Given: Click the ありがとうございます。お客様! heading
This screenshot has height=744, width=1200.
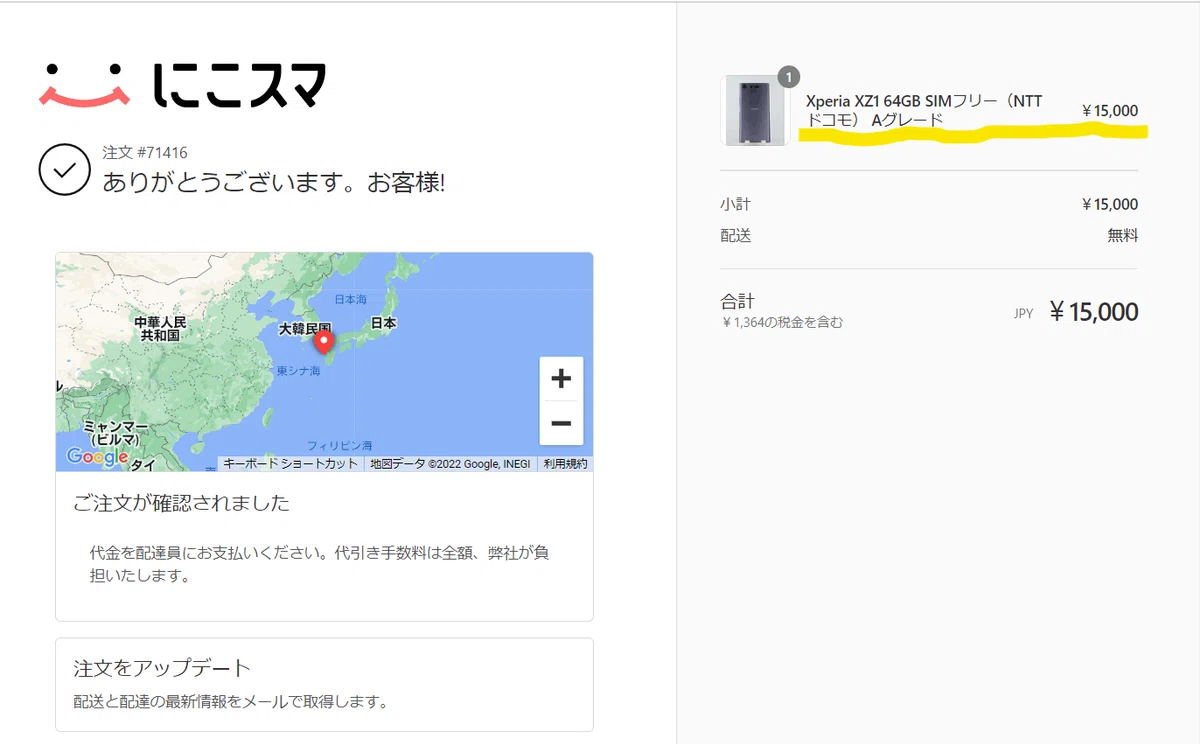Looking at the screenshot, I should point(273,182).
